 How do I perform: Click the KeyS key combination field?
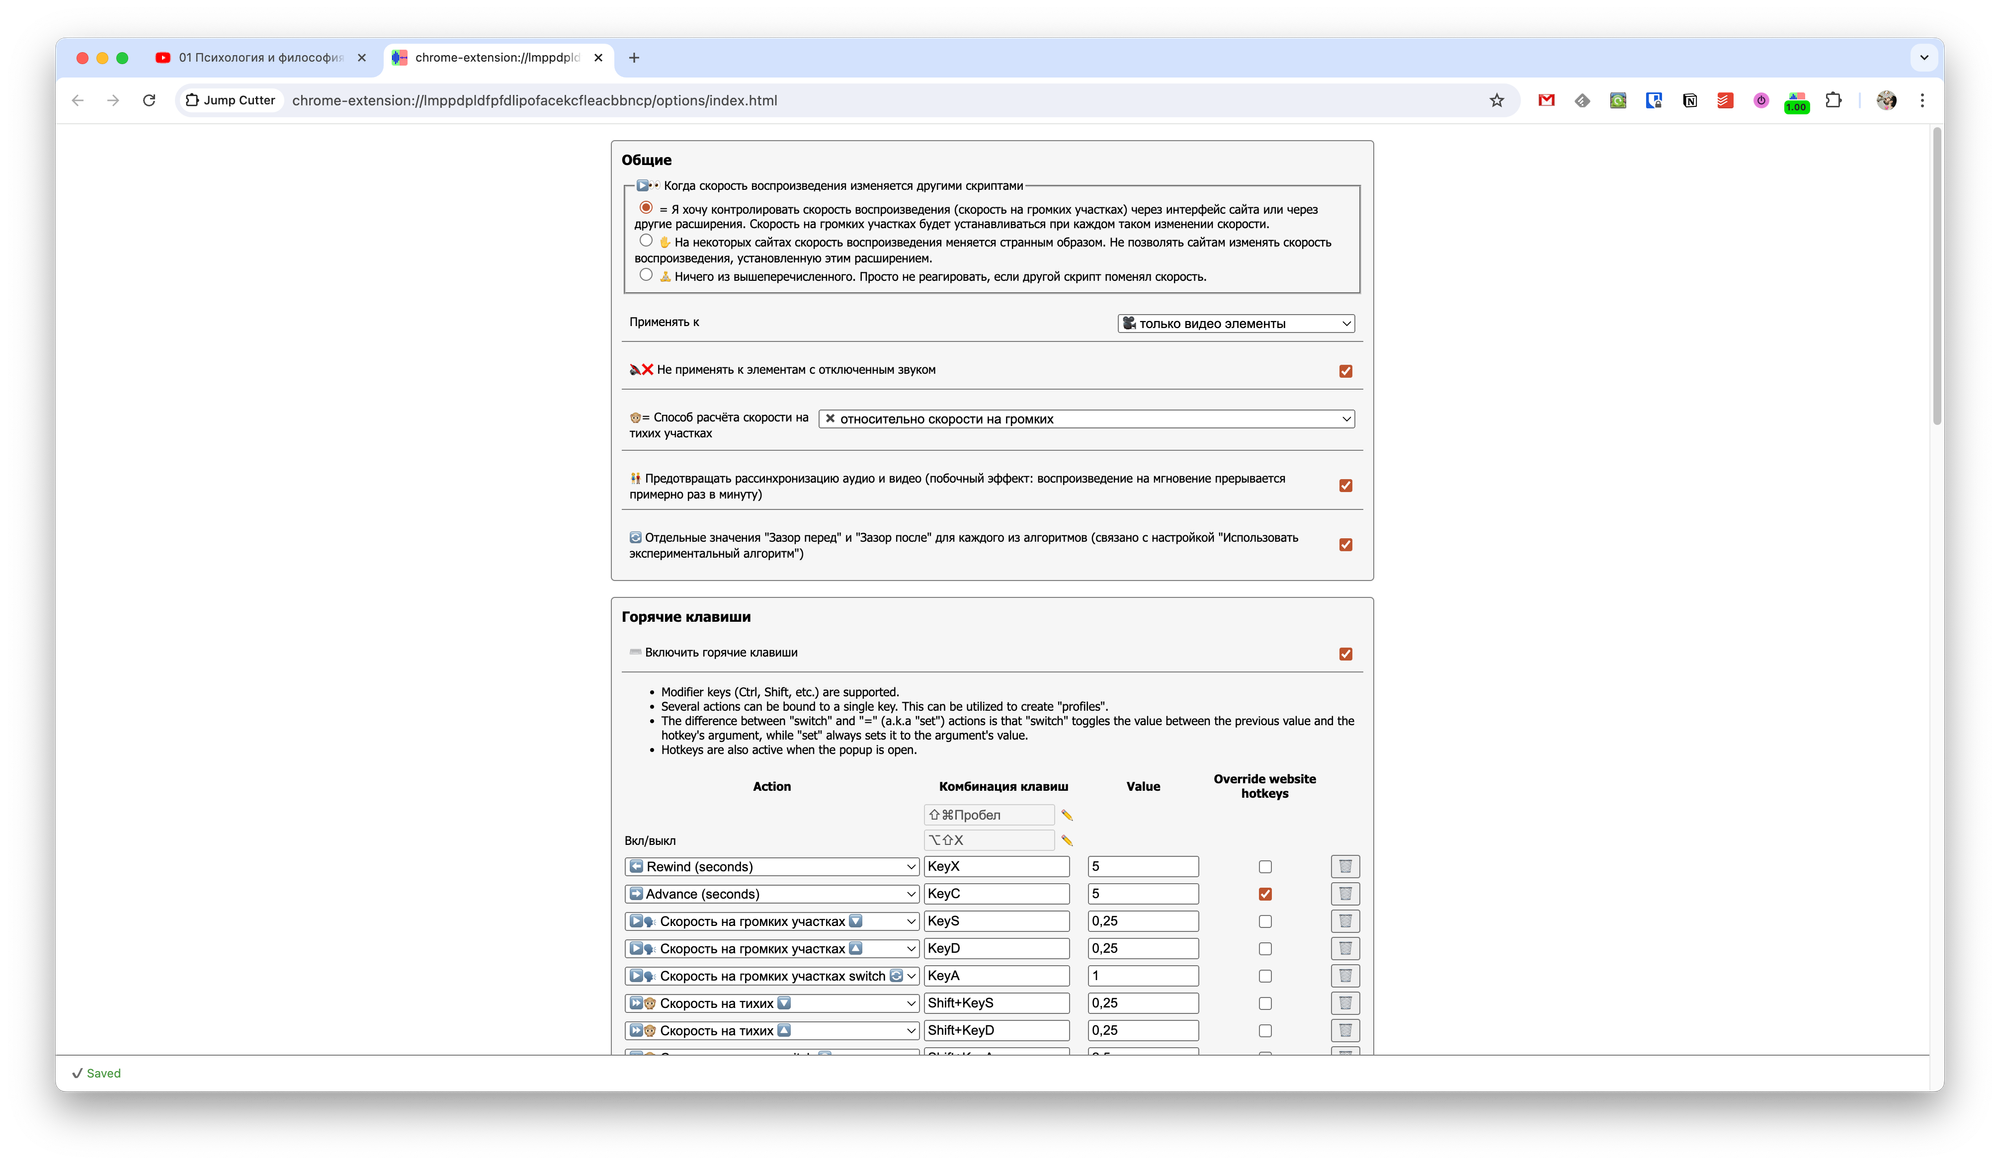(x=996, y=921)
